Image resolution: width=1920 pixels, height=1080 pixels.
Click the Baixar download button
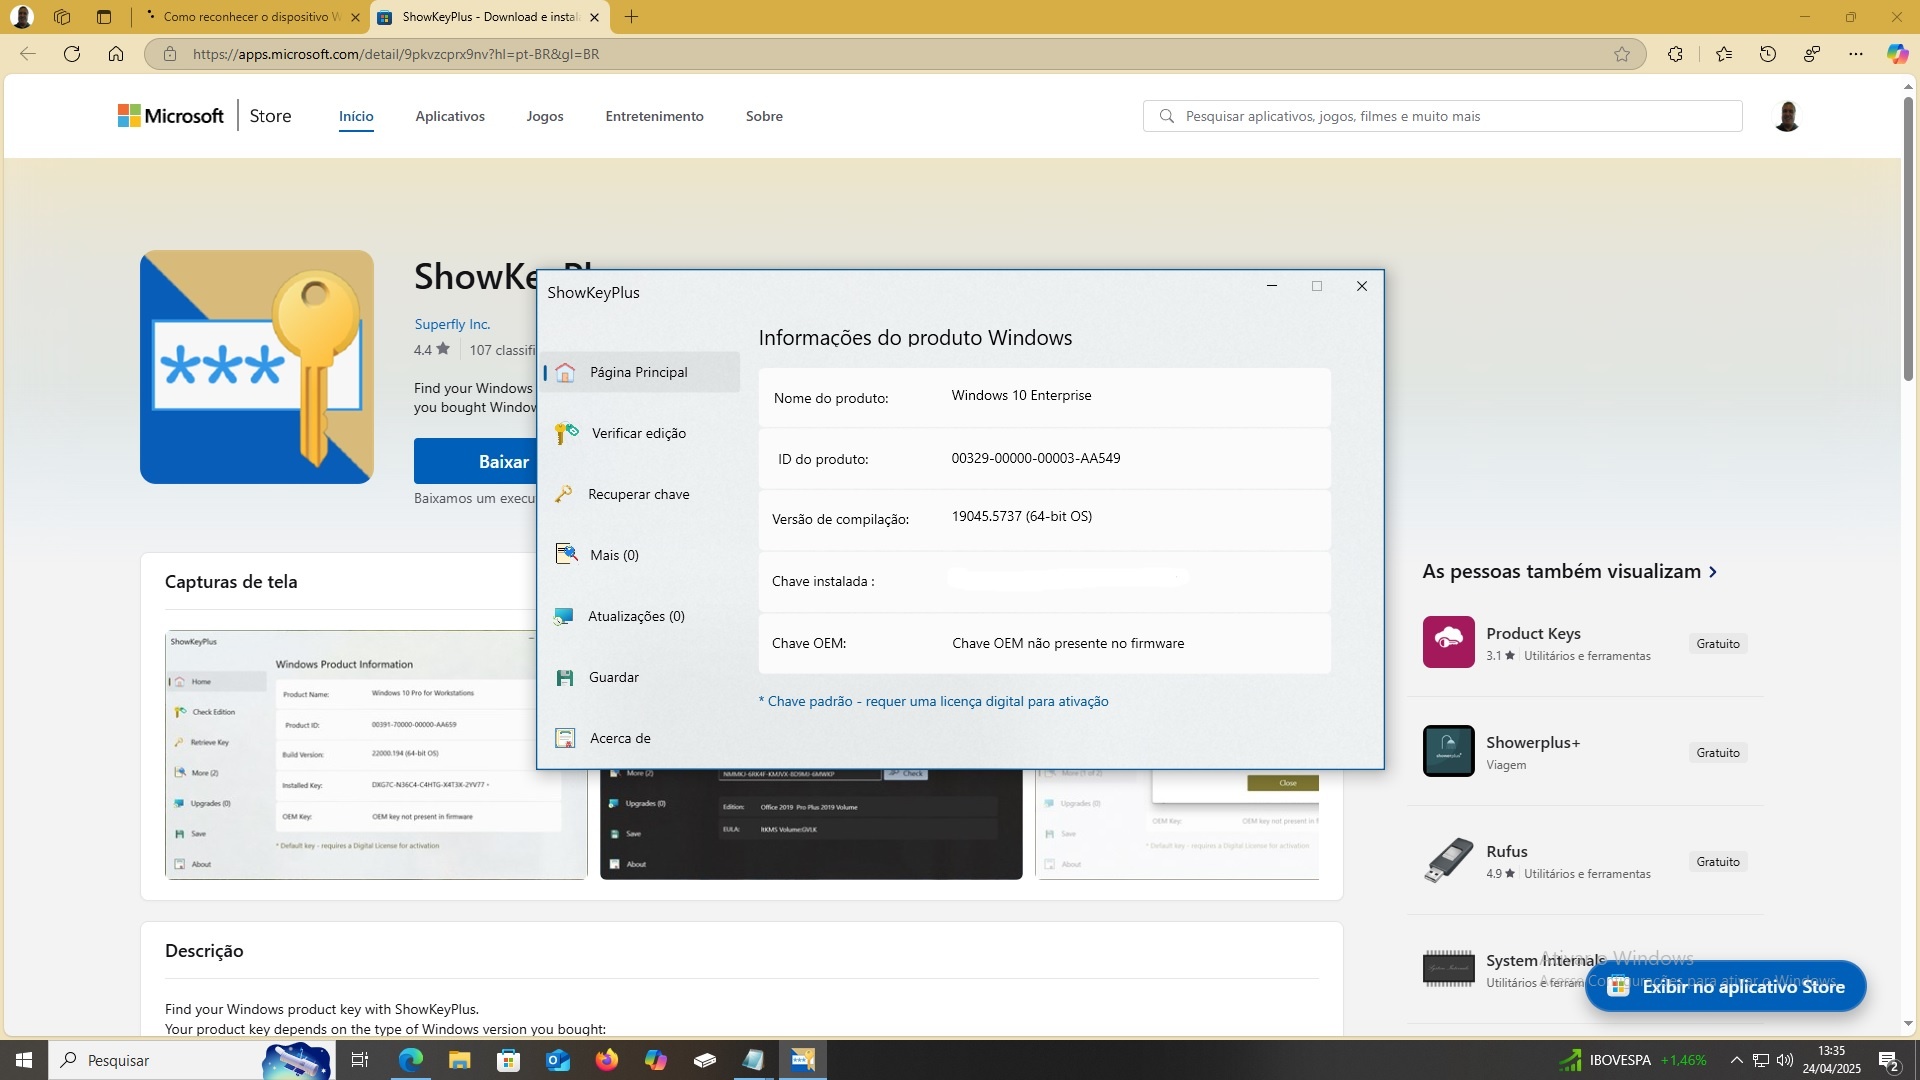pyautogui.click(x=476, y=461)
